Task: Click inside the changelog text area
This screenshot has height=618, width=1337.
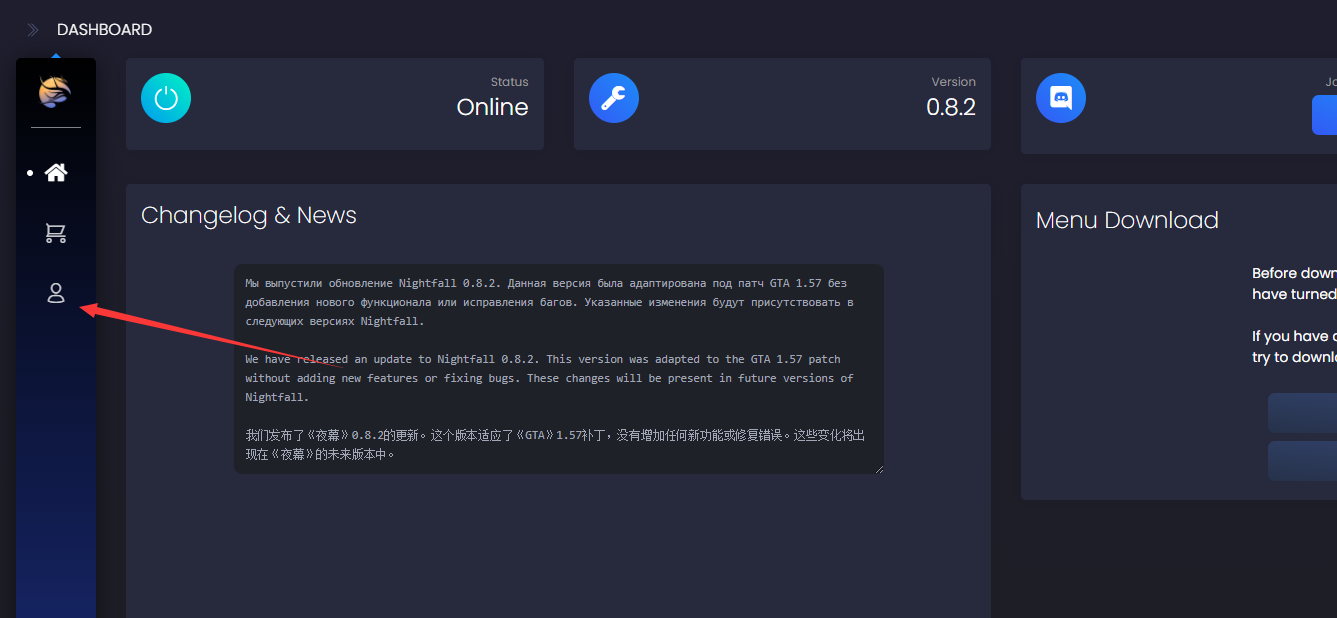Action: tap(559, 369)
